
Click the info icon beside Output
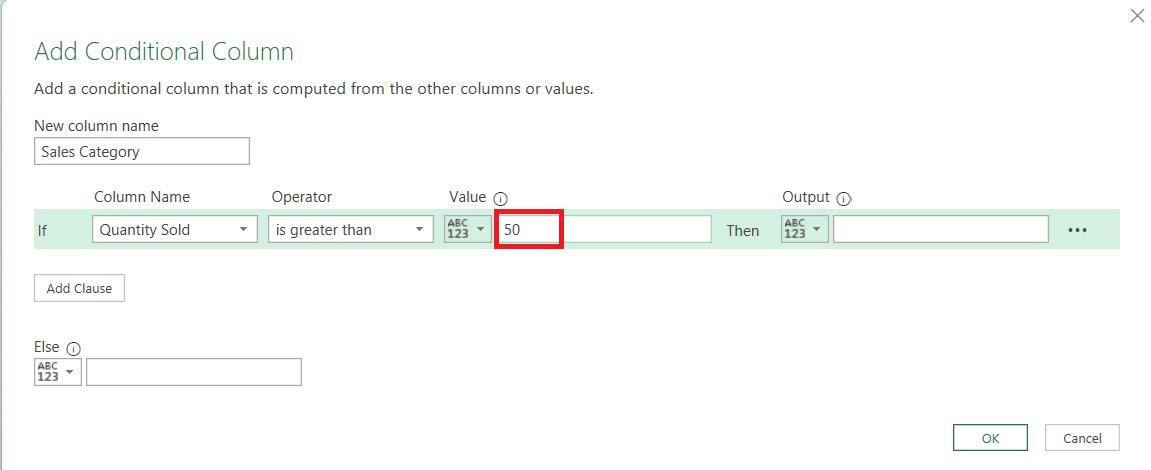[x=843, y=198]
